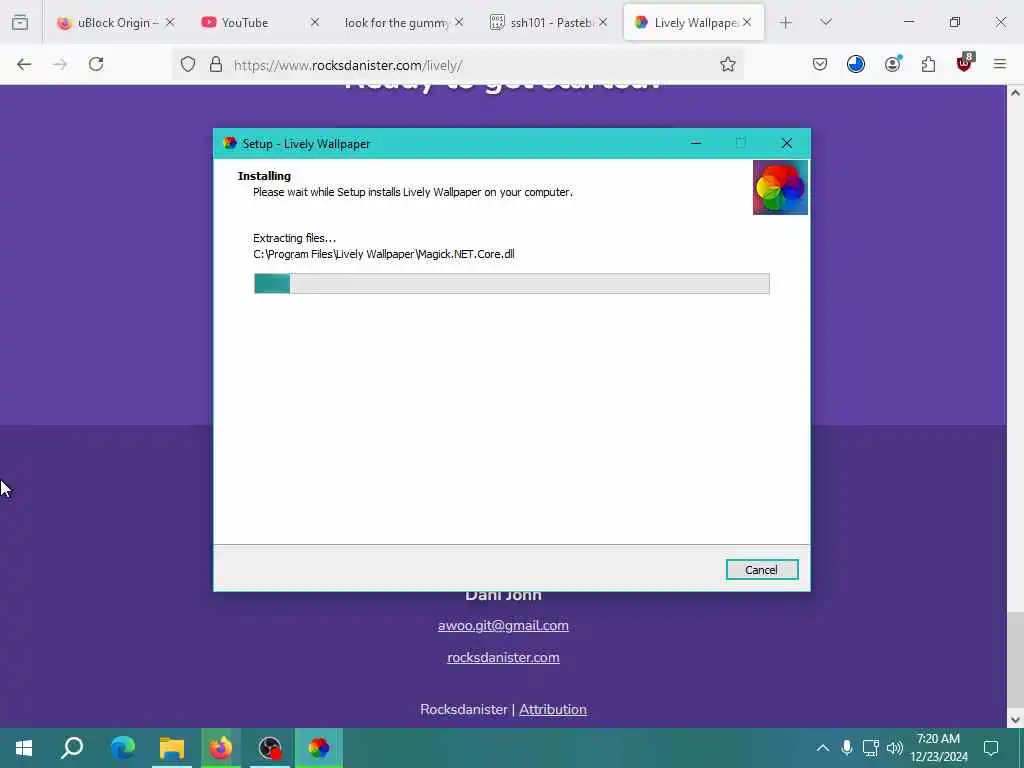The height and width of the screenshot is (768, 1024).
Task: Close the uBlock Origin tab
Action: pos(170,22)
